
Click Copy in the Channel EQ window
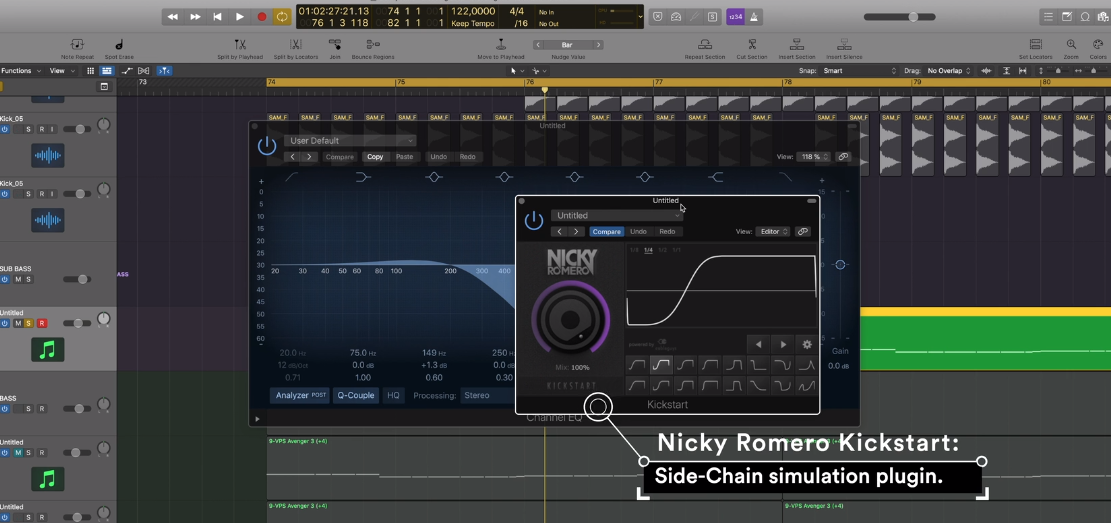(x=376, y=157)
